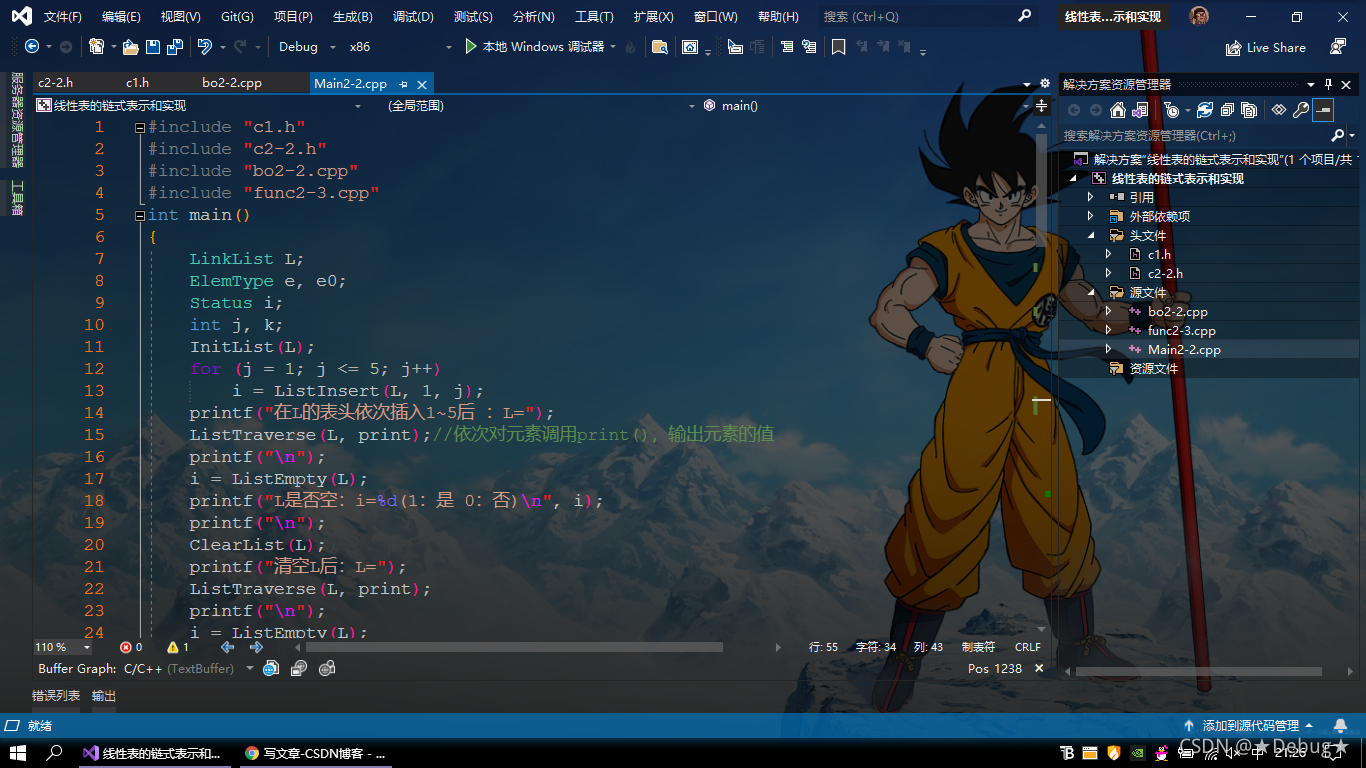Open the 调试(D) menu
The width and height of the screenshot is (1366, 768).
click(413, 17)
